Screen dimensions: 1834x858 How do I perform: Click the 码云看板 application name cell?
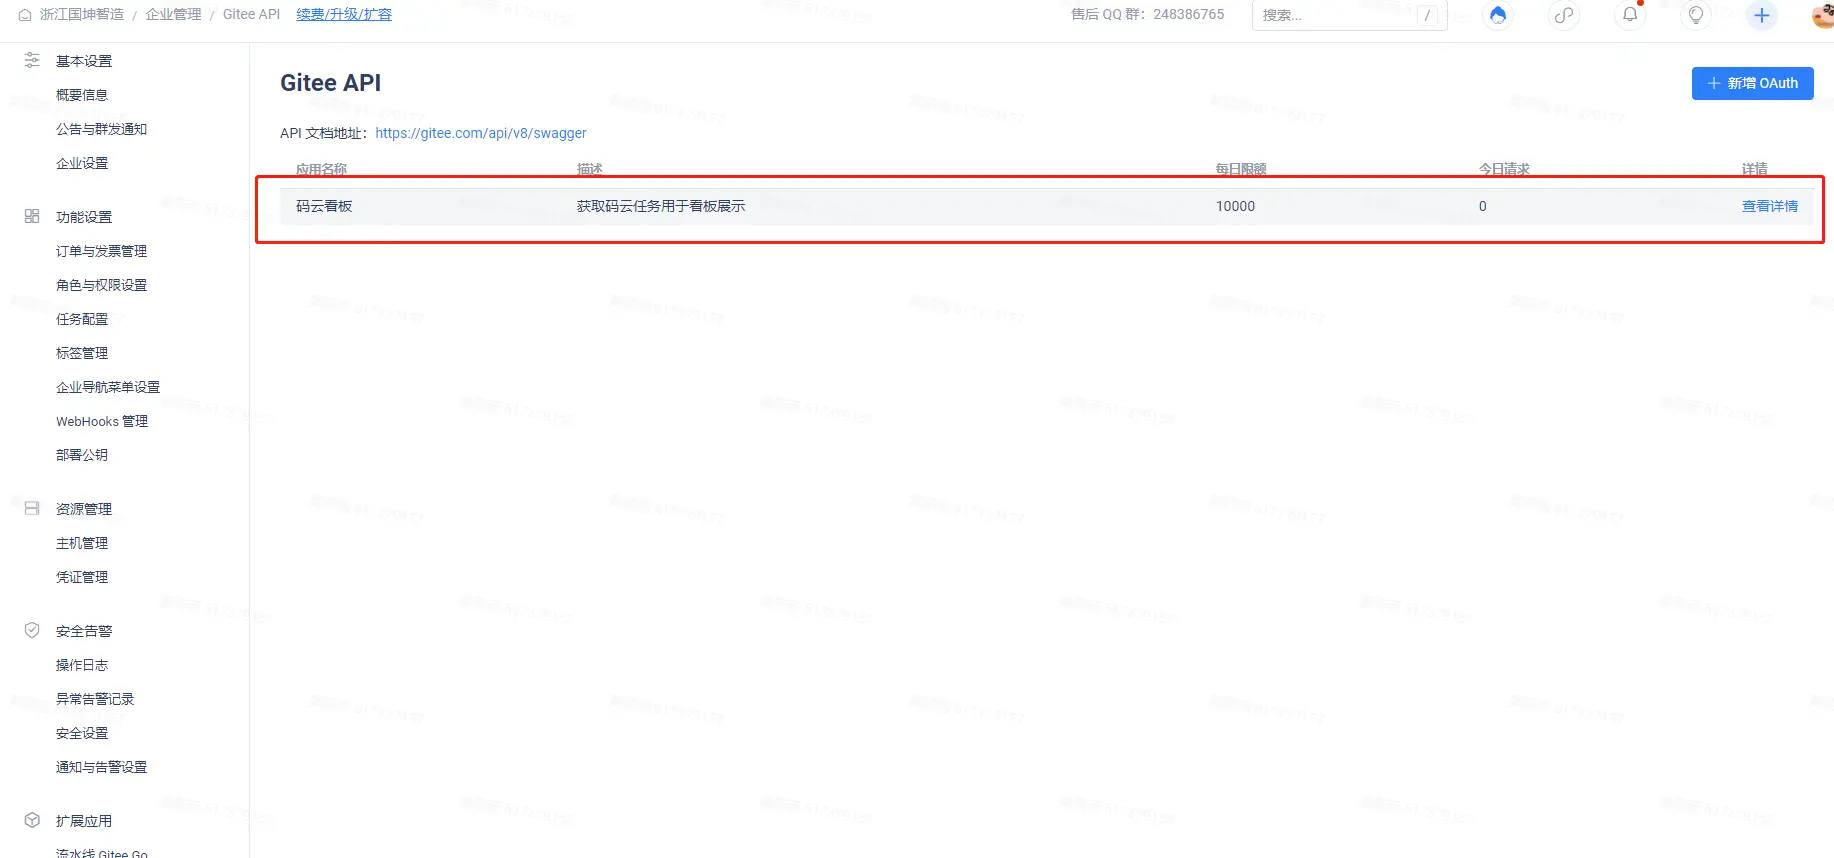coord(324,206)
